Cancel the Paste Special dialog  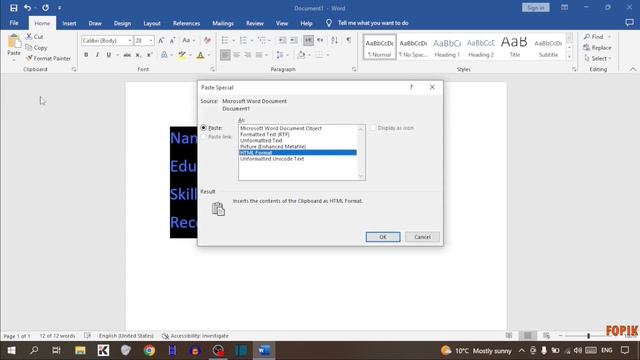(422, 237)
